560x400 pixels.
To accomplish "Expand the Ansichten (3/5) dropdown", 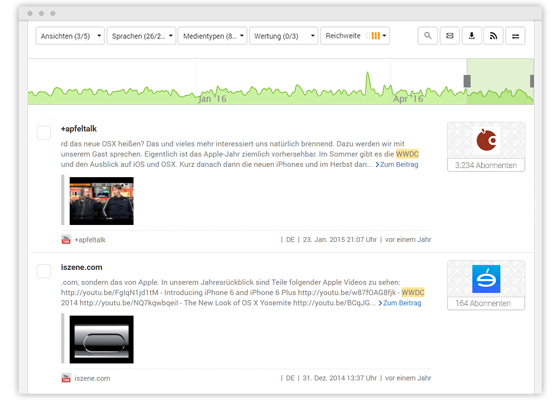I will point(70,36).
